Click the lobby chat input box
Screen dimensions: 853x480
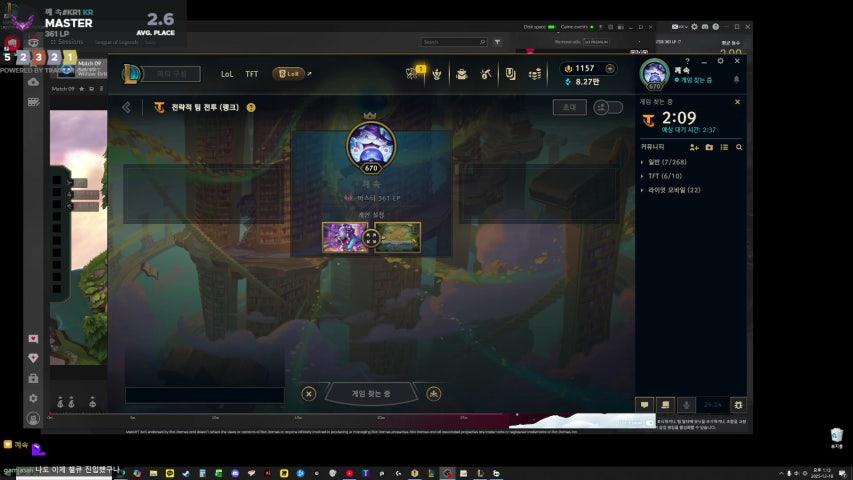coord(205,395)
